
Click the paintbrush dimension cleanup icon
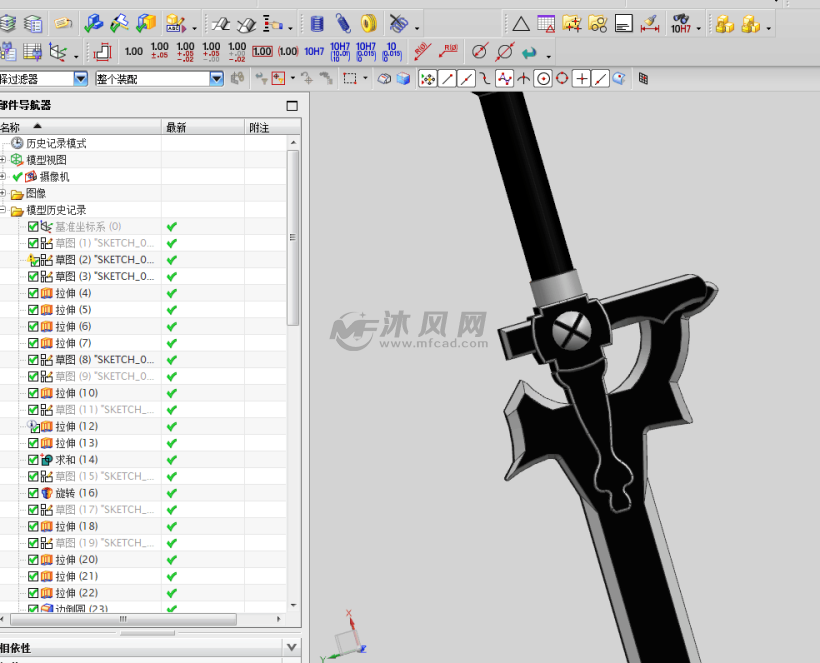[x=650, y=24]
